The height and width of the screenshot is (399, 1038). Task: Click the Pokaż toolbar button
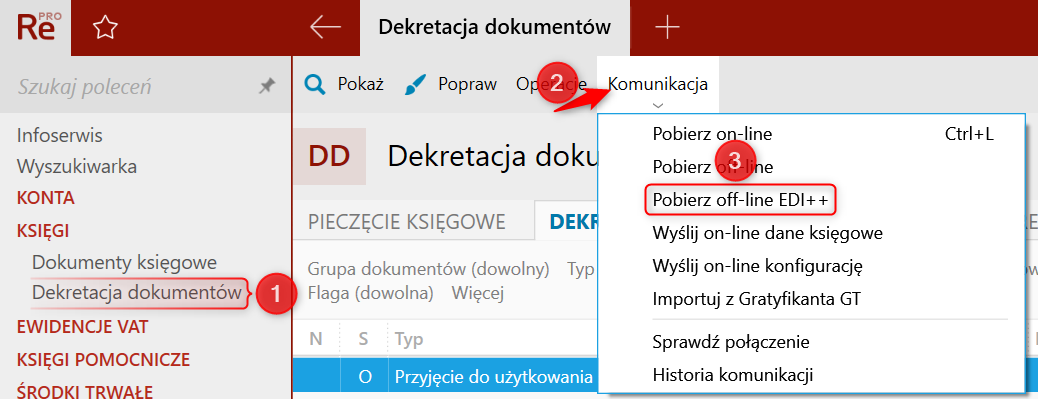point(344,85)
